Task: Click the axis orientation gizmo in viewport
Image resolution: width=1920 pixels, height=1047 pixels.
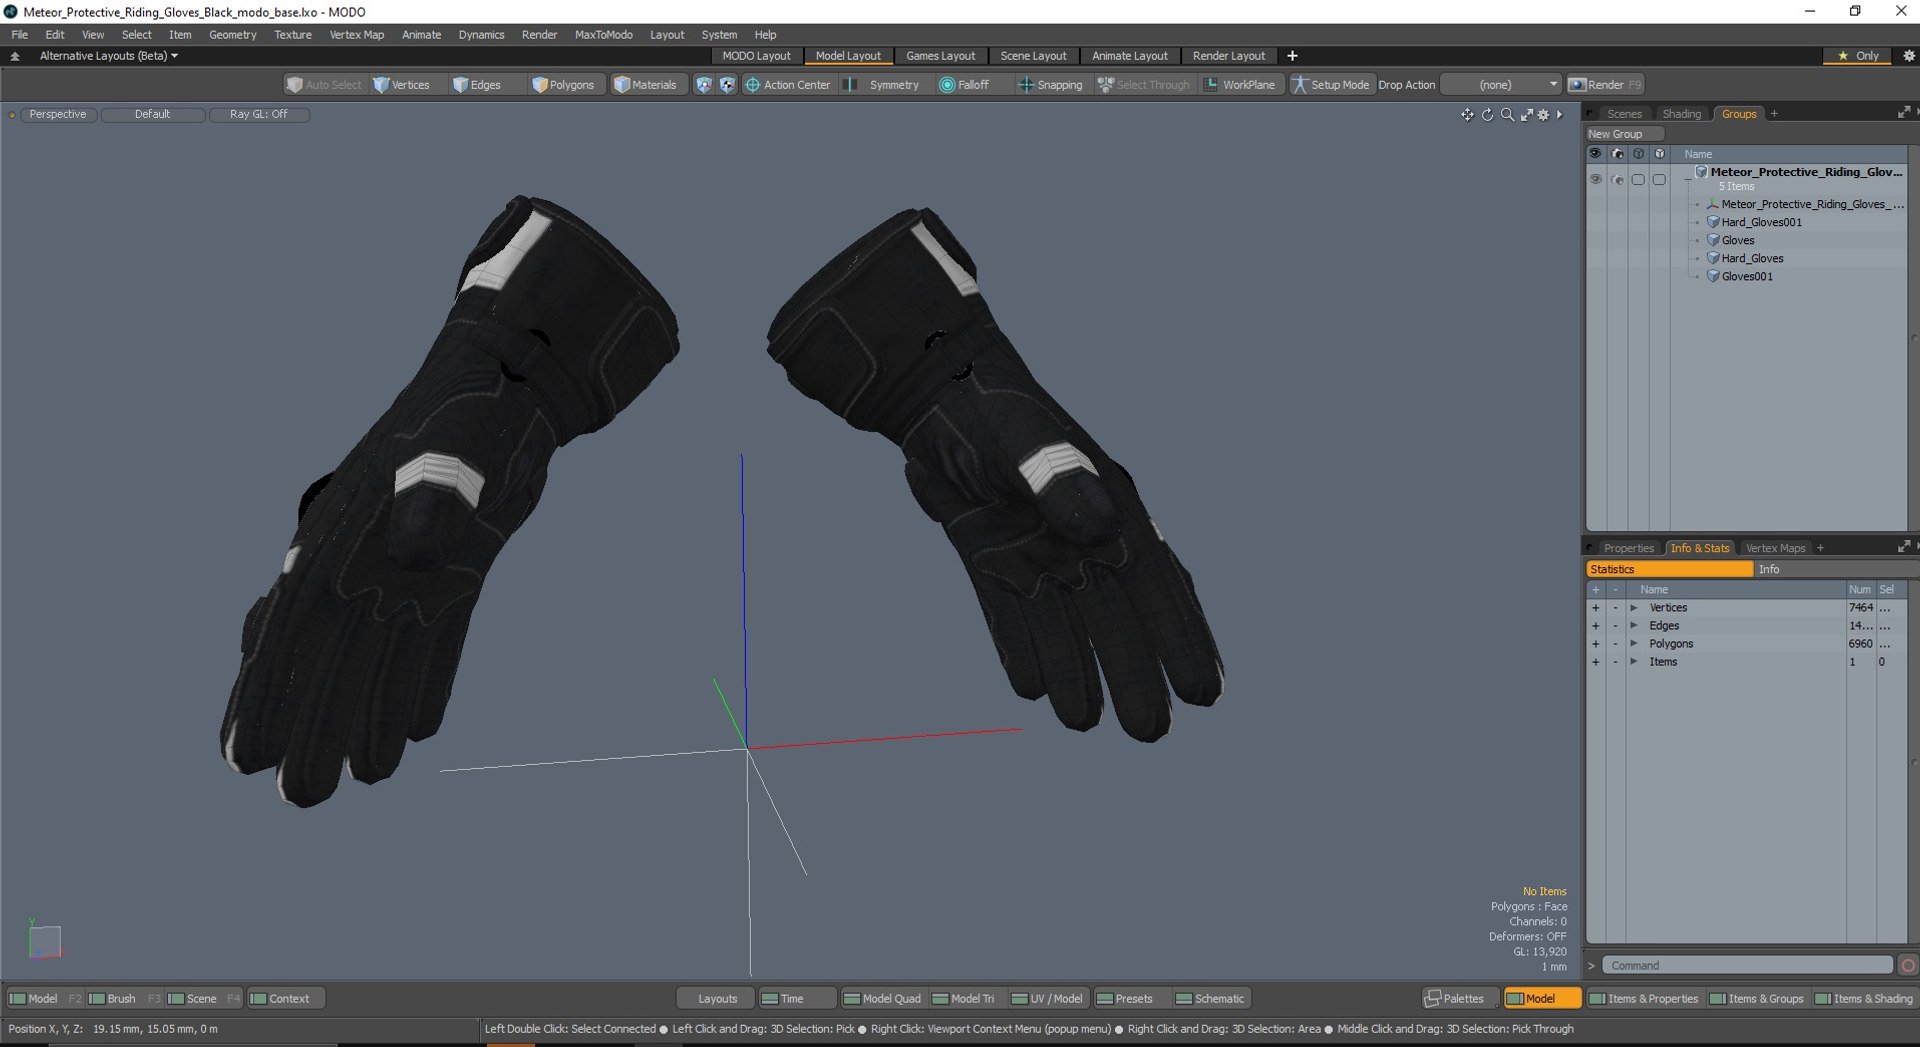Action: 44,940
